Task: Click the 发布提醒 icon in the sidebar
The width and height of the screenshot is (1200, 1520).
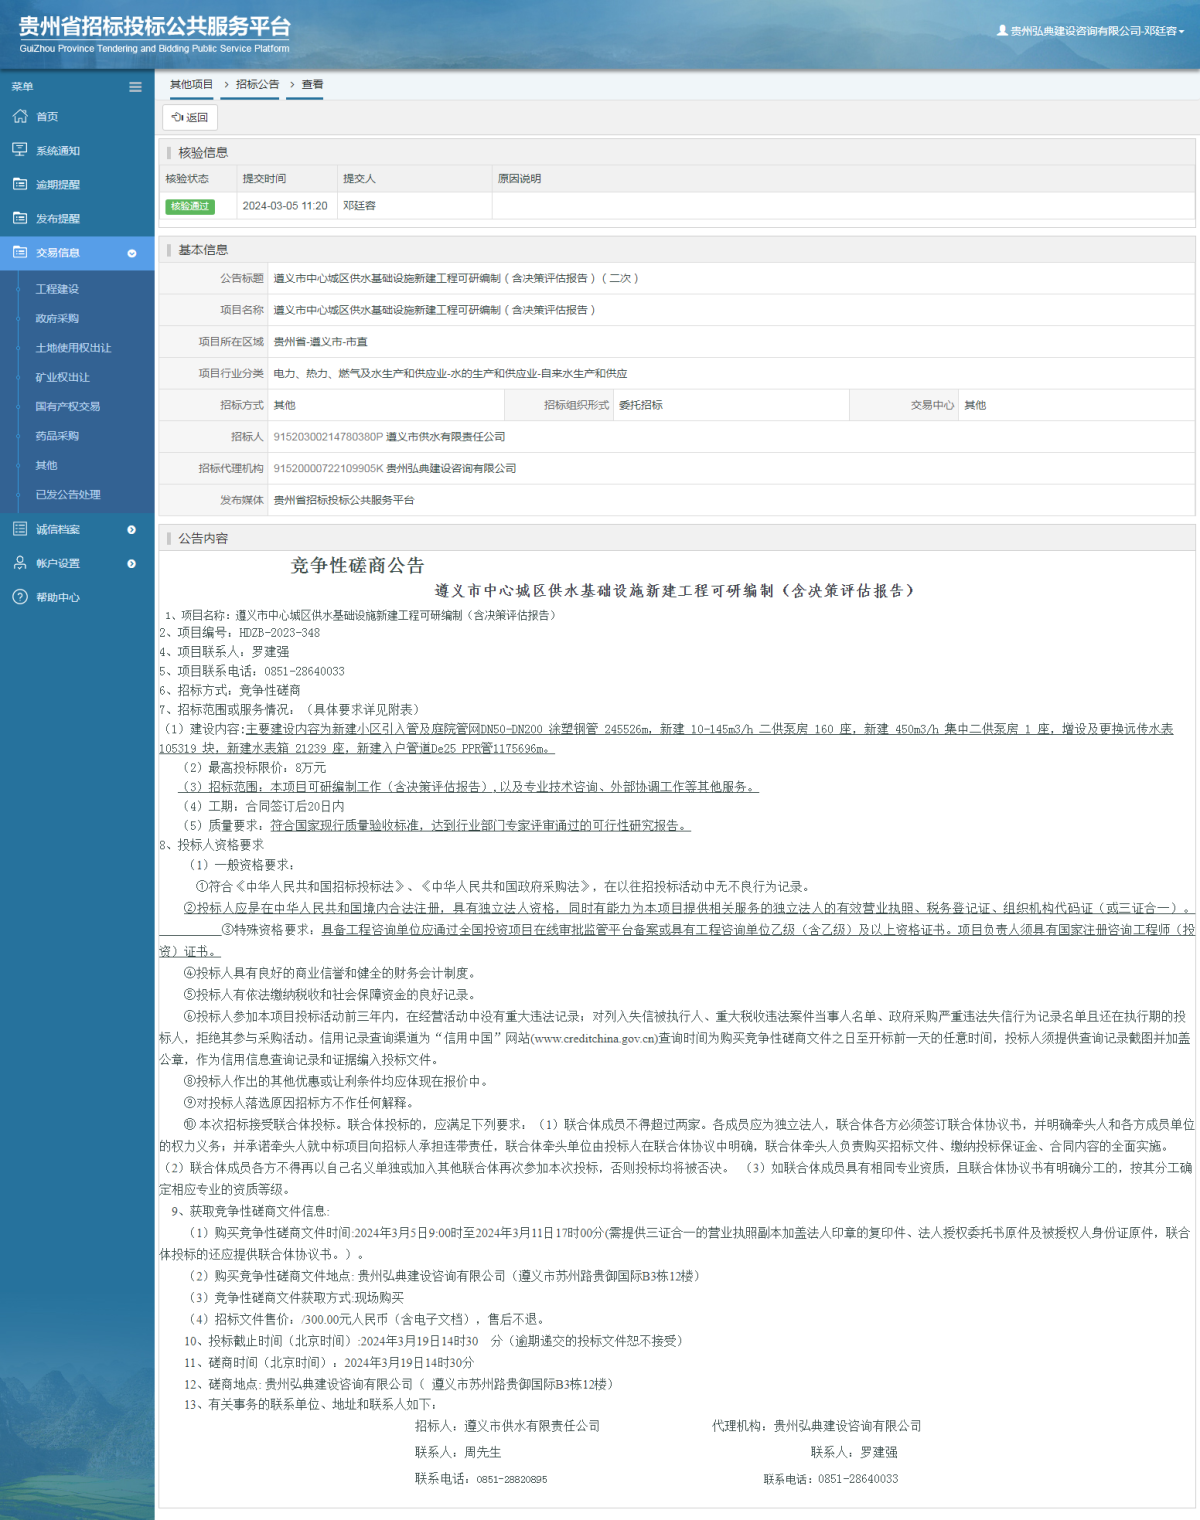Action: coord(21,218)
